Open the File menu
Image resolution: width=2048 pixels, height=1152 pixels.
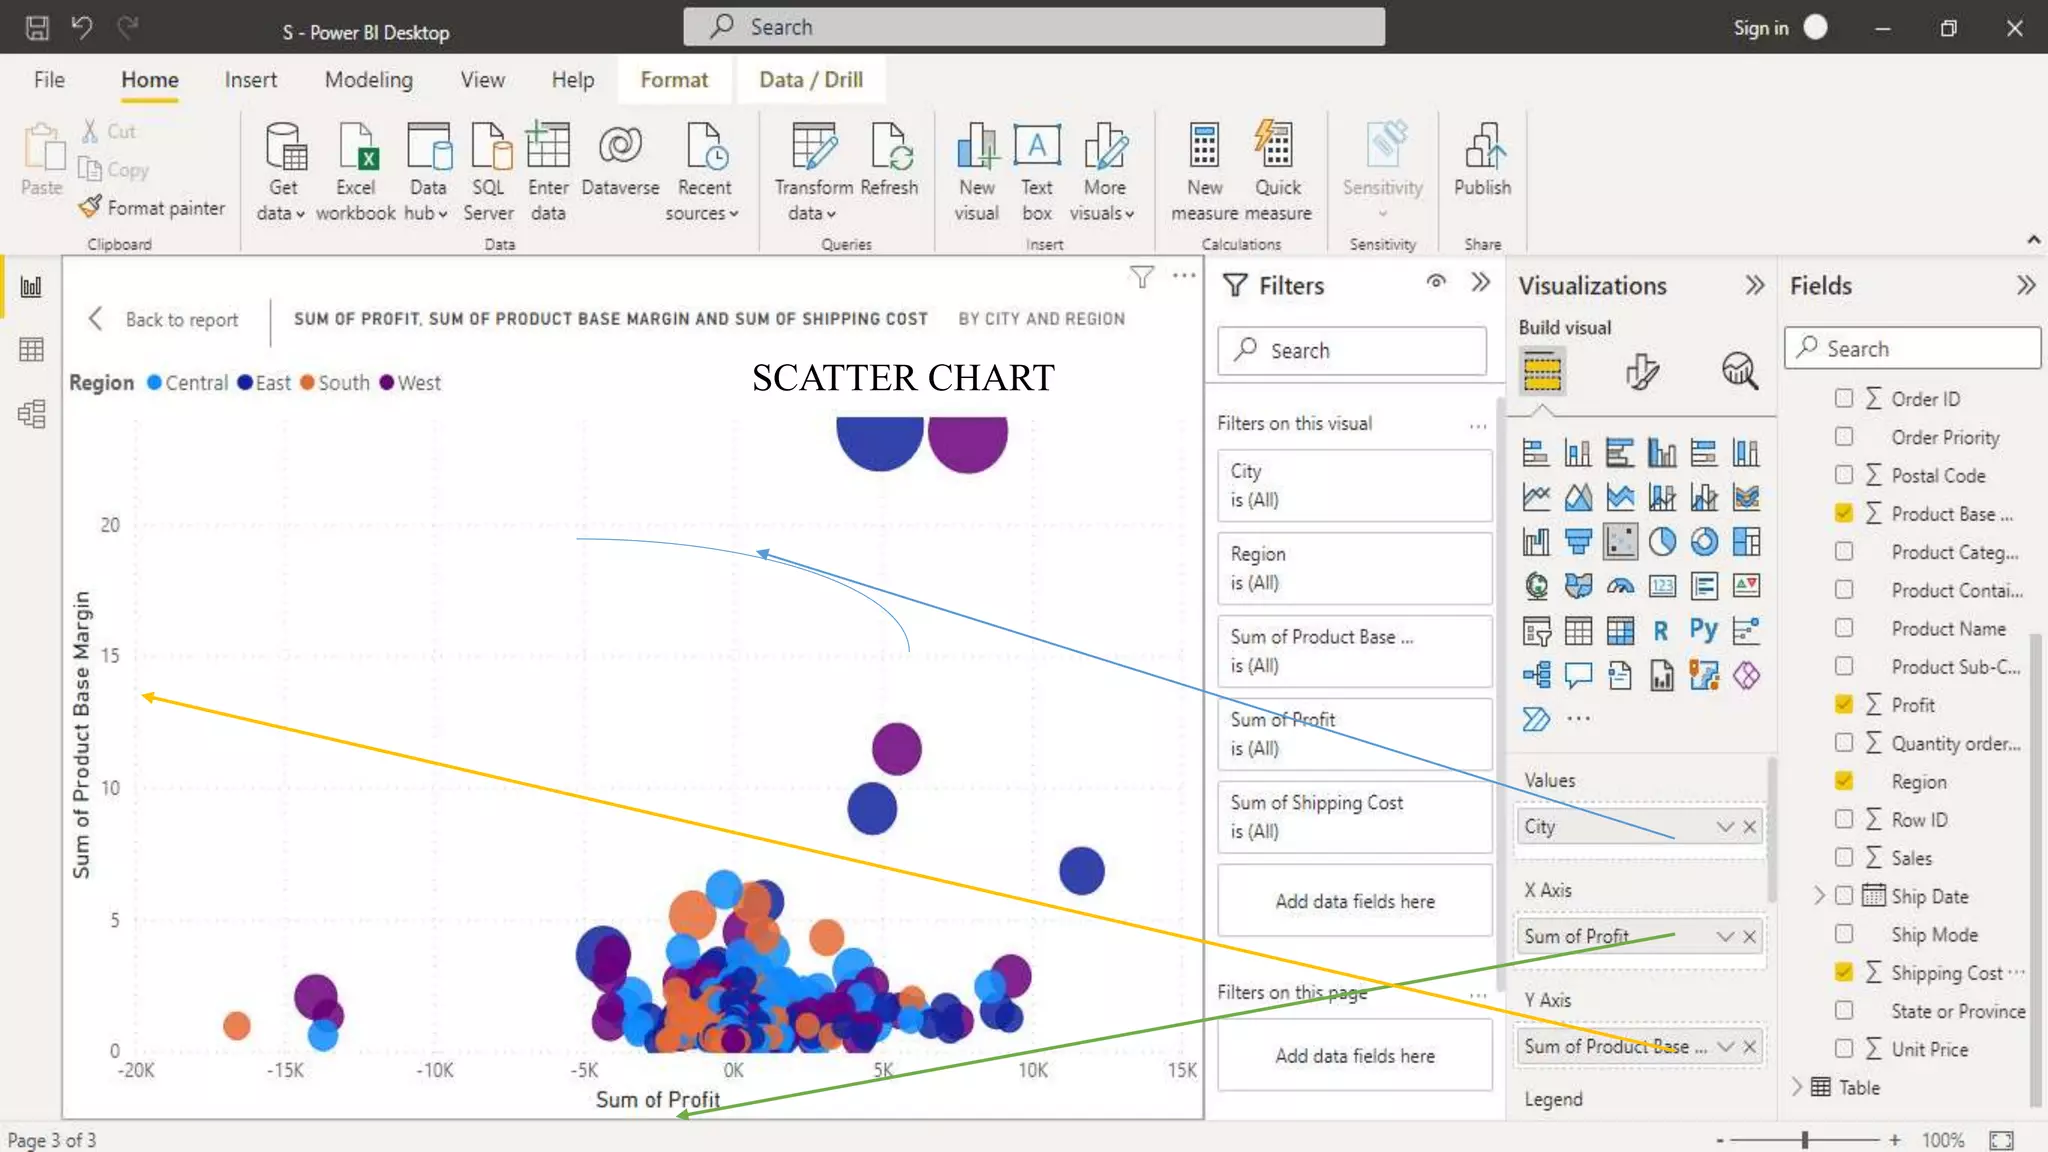pyautogui.click(x=49, y=79)
